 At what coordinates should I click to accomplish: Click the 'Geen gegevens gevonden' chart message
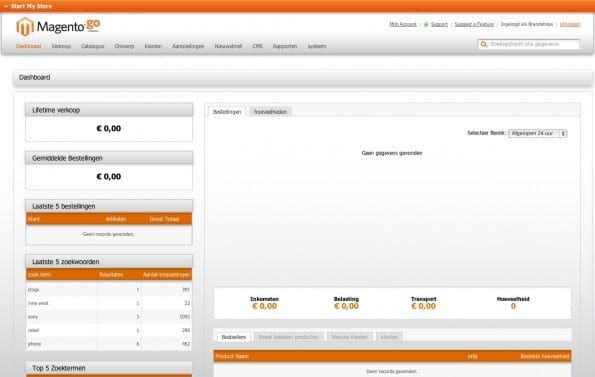pyautogui.click(x=392, y=153)
